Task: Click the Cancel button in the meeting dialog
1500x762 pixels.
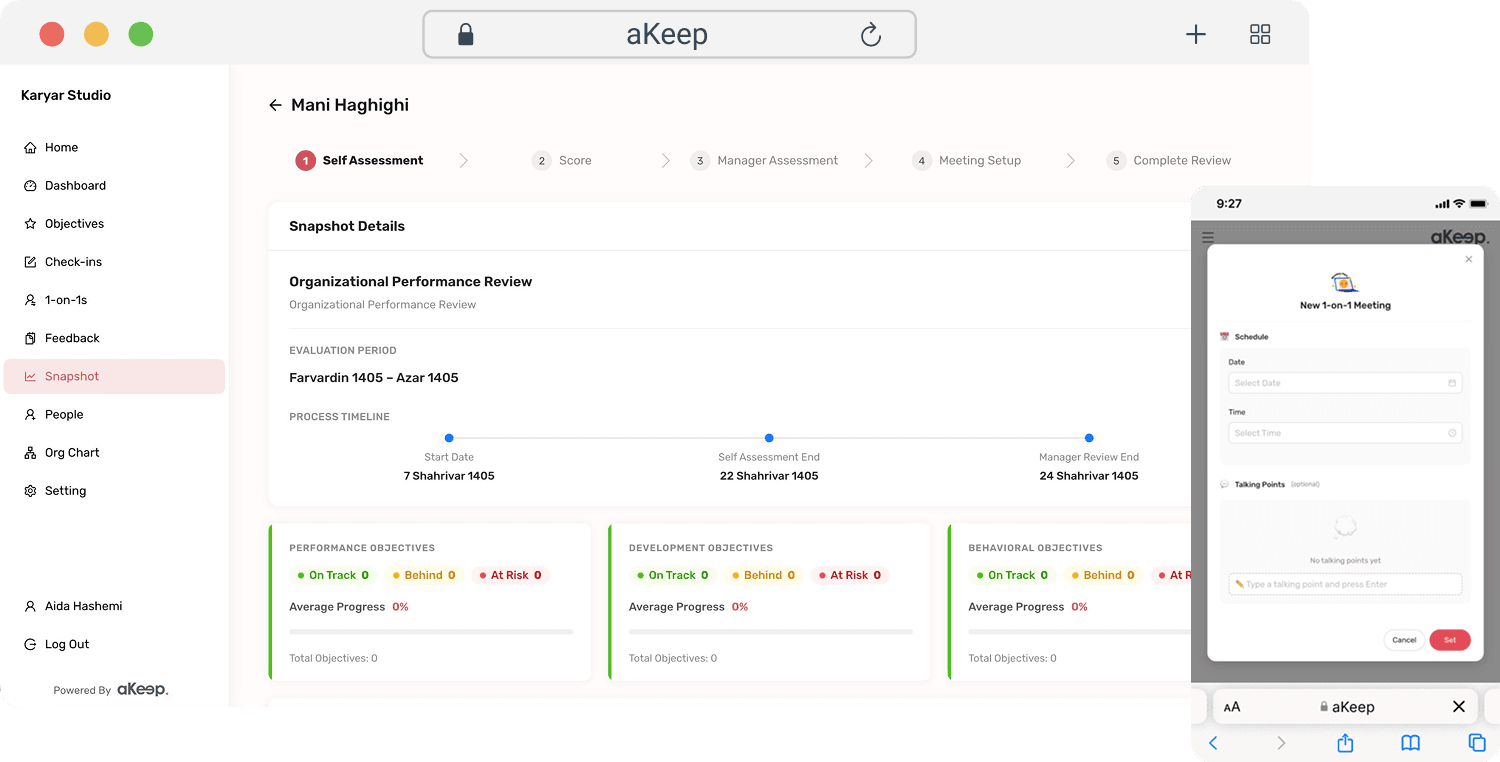Action: click(x=1404, y=640)
